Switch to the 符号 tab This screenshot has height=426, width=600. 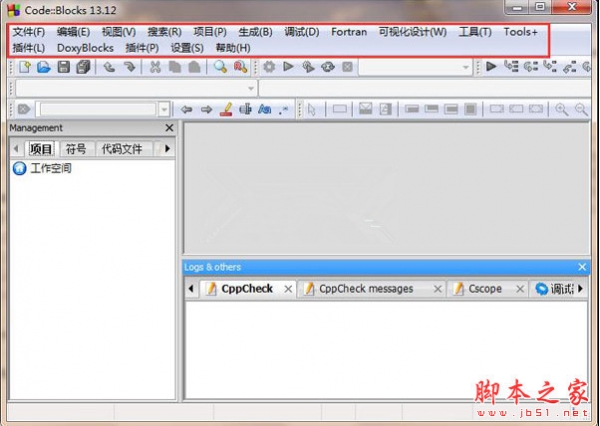click(76, 149)
